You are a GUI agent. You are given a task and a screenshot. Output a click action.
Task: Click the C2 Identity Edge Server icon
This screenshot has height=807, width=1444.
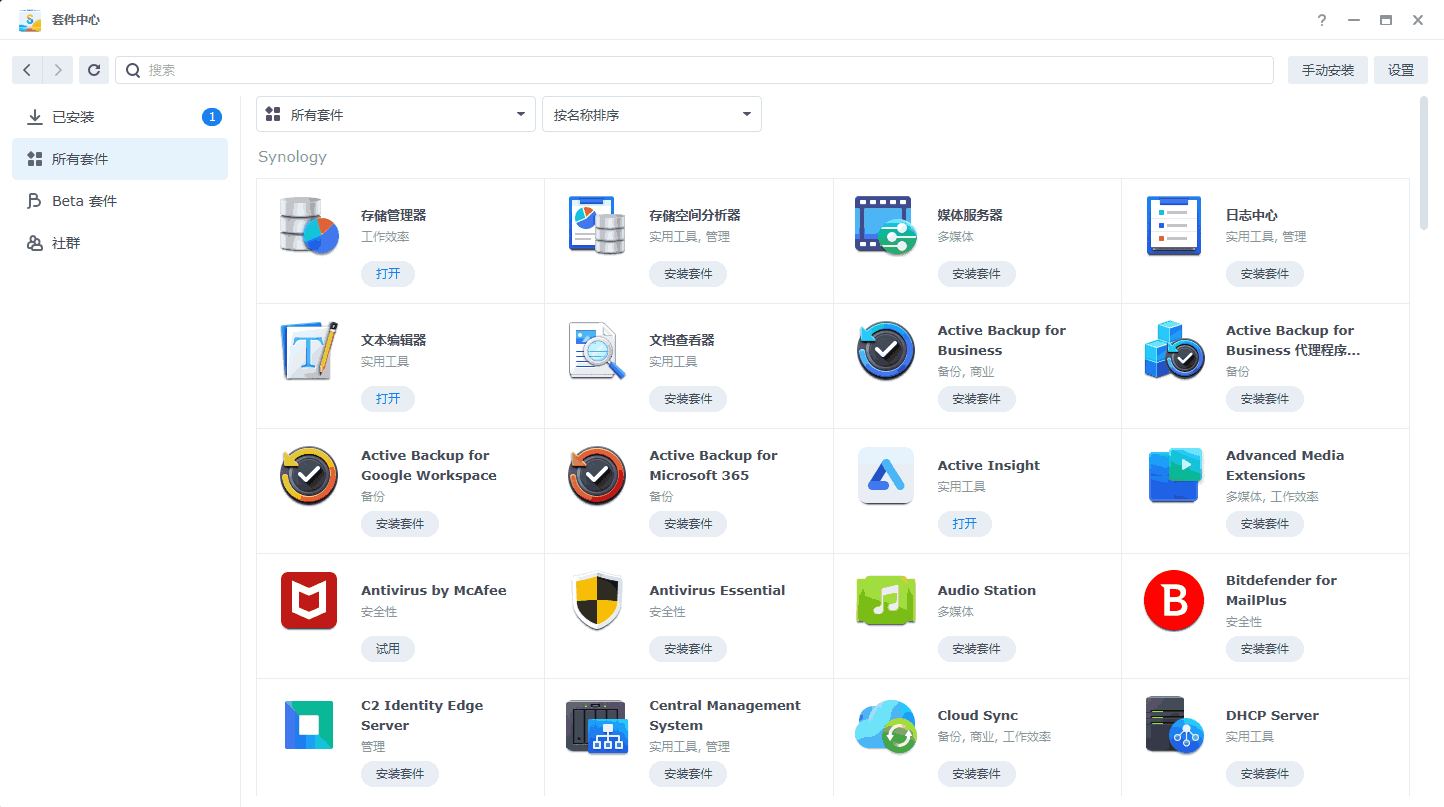click(309, 725)
